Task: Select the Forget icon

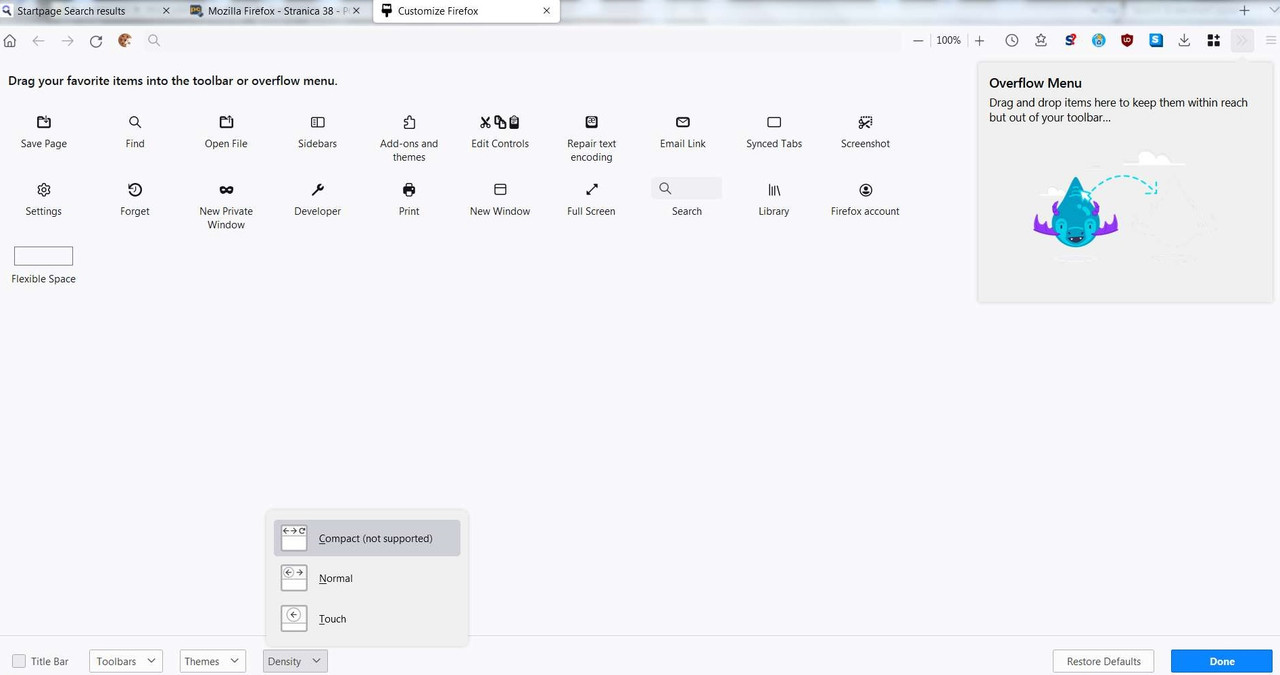Action: tap(135, 189)
